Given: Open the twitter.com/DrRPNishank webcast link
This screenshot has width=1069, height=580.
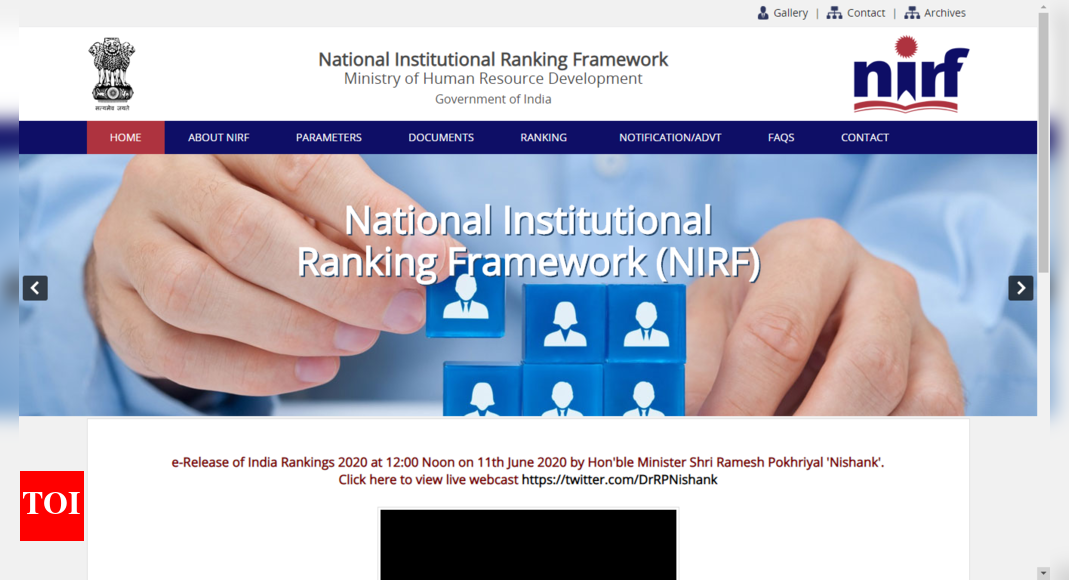Looking at the screenshot, I should click(x=619, y=480).
